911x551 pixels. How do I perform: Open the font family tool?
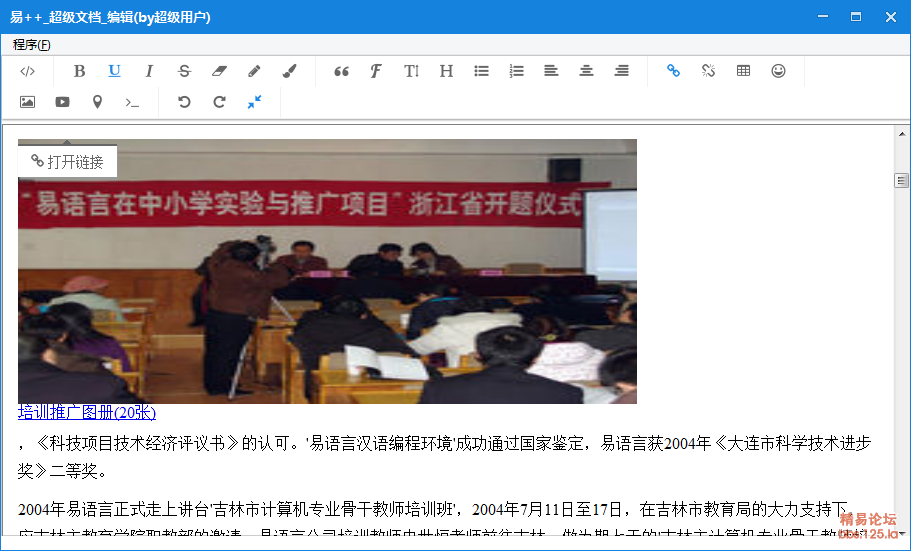[x=376, y=71]
